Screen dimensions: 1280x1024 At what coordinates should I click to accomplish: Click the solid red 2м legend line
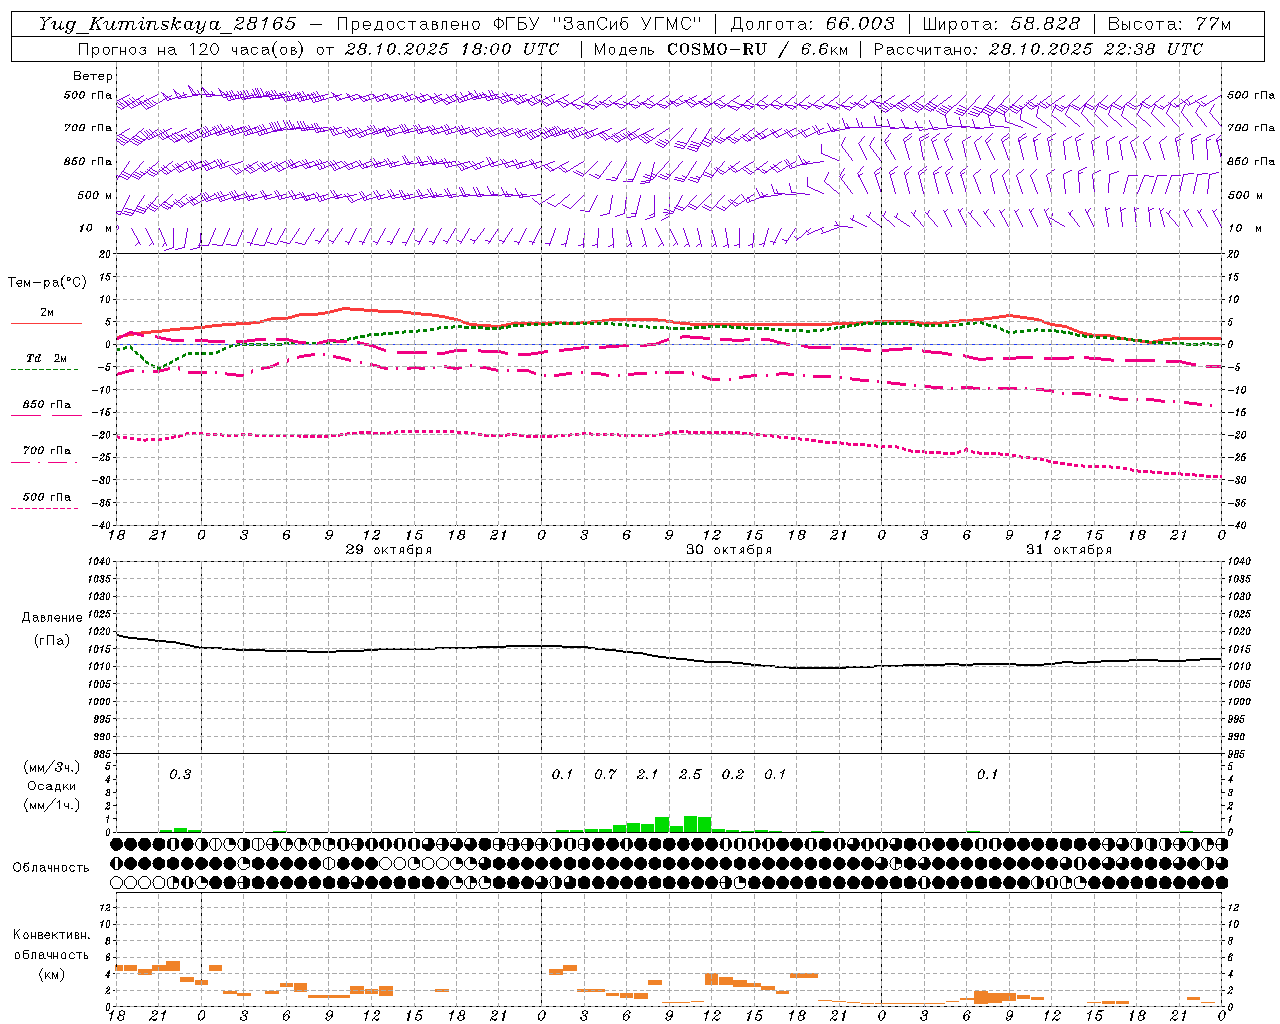click(46, 323)
